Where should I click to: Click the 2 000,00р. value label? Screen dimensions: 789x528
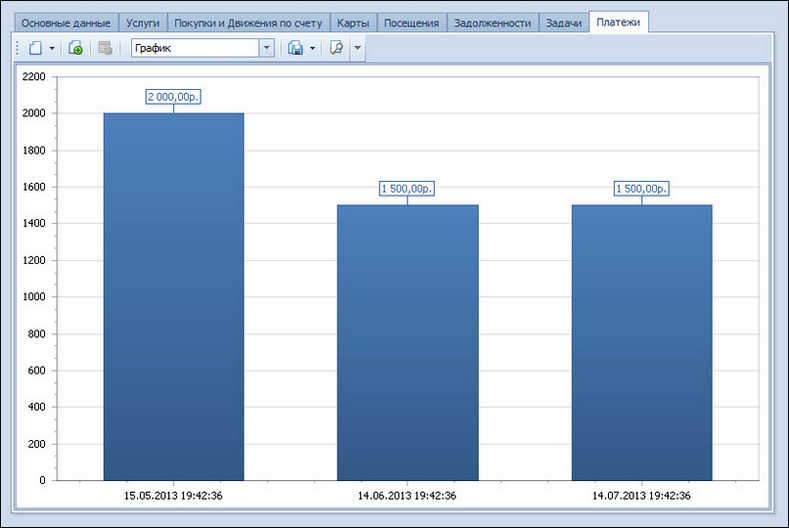173,97
